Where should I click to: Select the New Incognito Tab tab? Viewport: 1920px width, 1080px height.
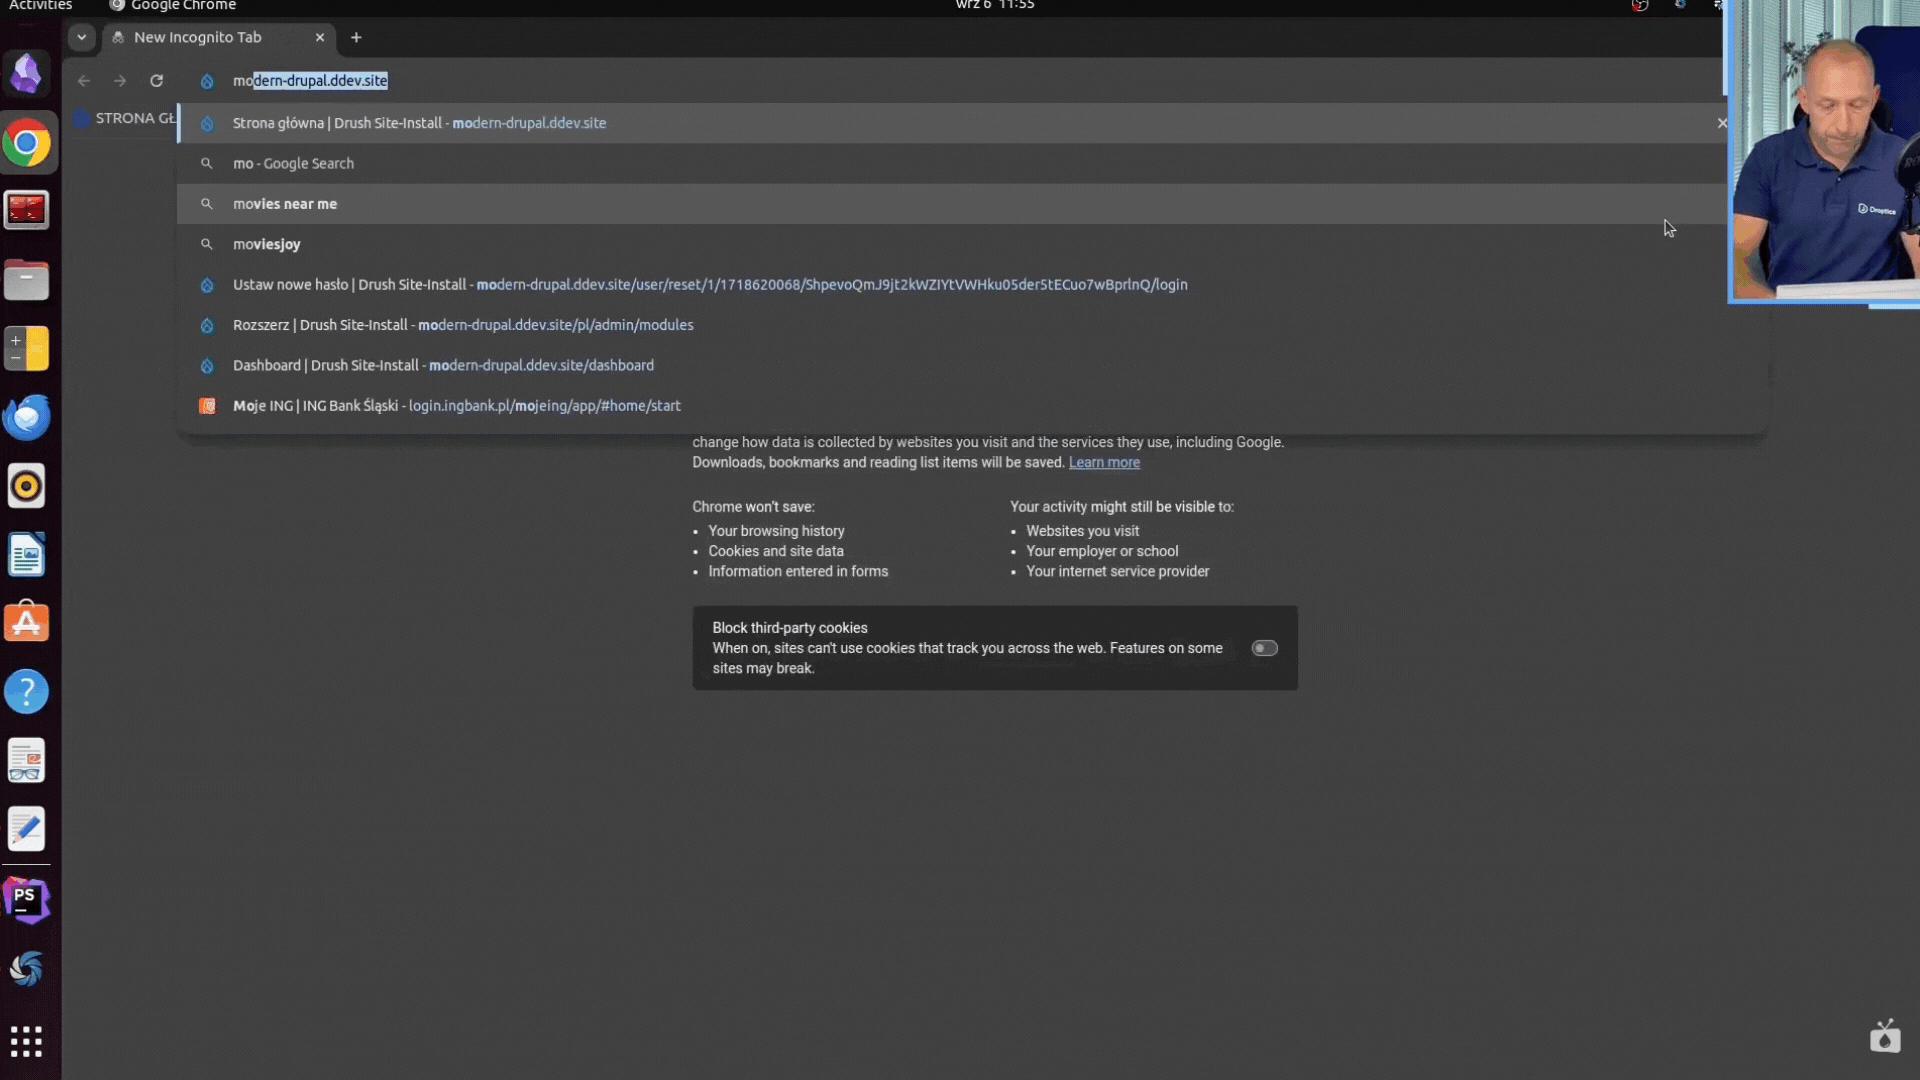tap(218, 37)
